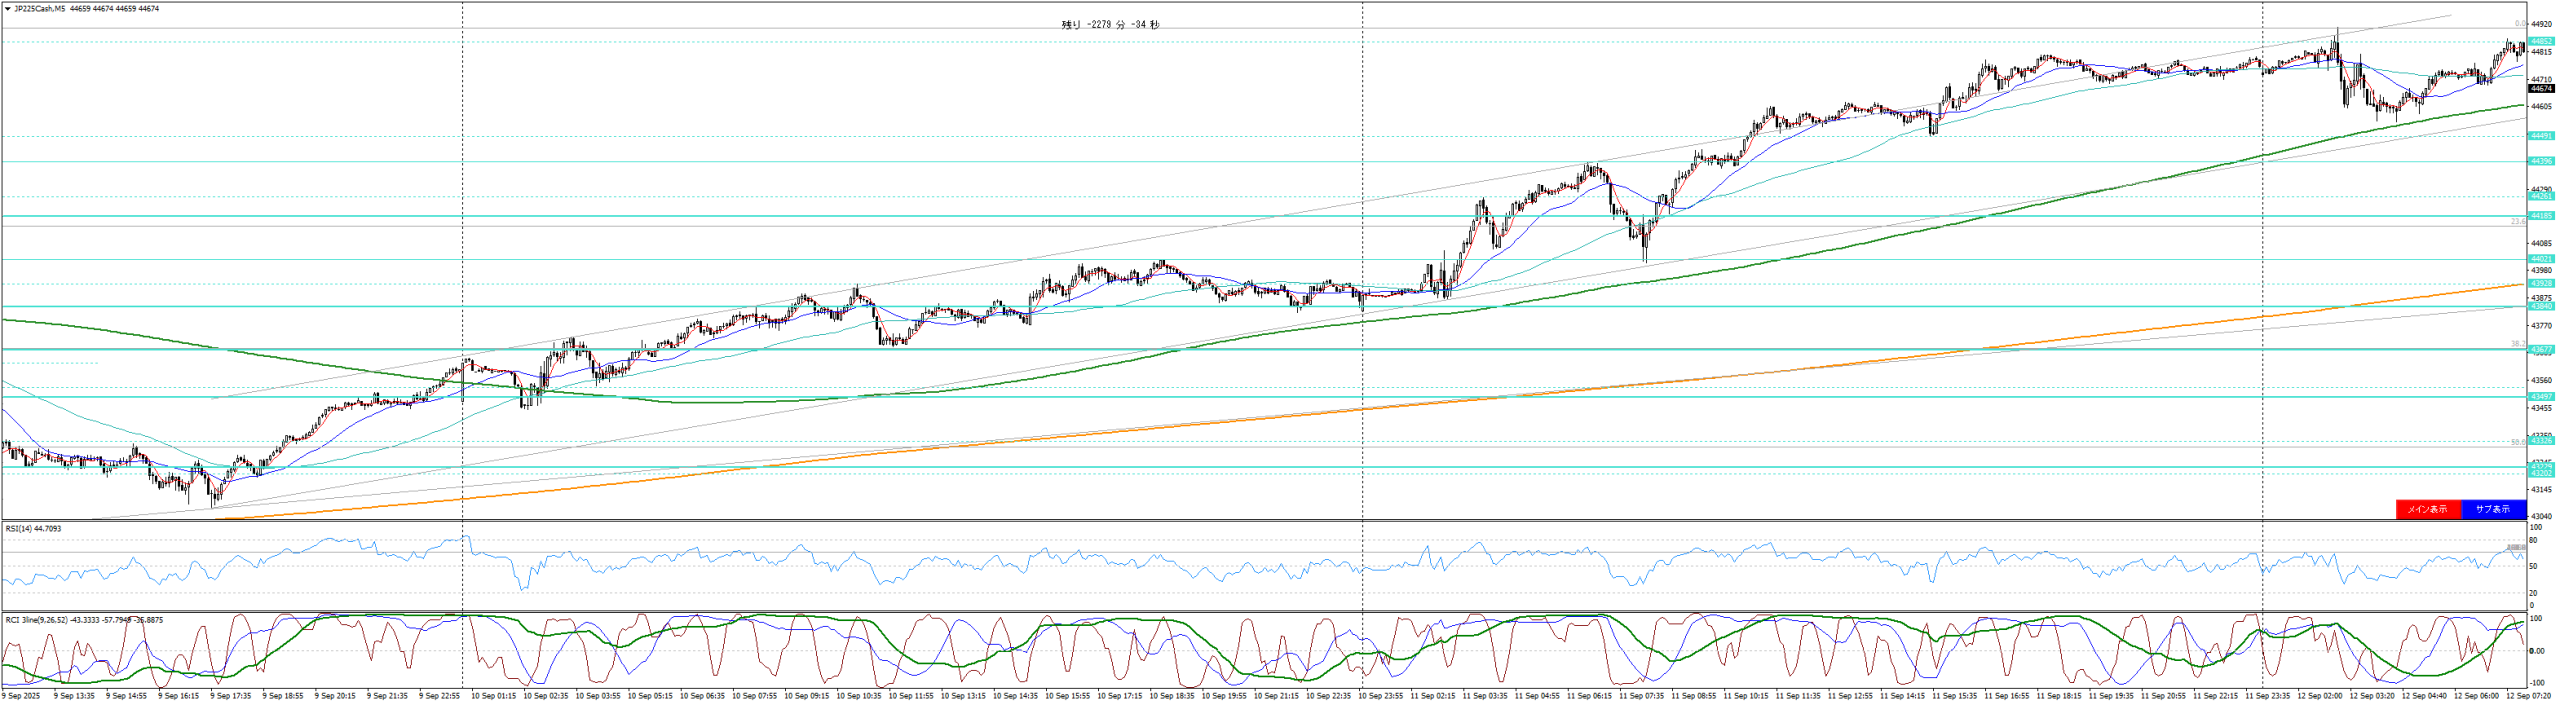Click the 残り countdown timer text

1110,25
